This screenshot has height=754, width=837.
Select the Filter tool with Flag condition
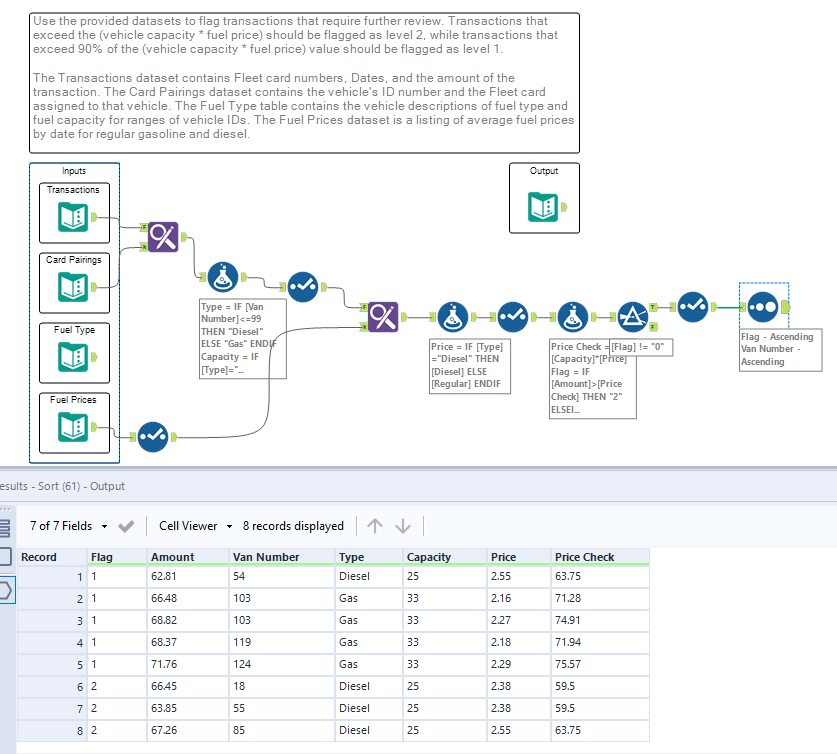[x=633, y=317]
